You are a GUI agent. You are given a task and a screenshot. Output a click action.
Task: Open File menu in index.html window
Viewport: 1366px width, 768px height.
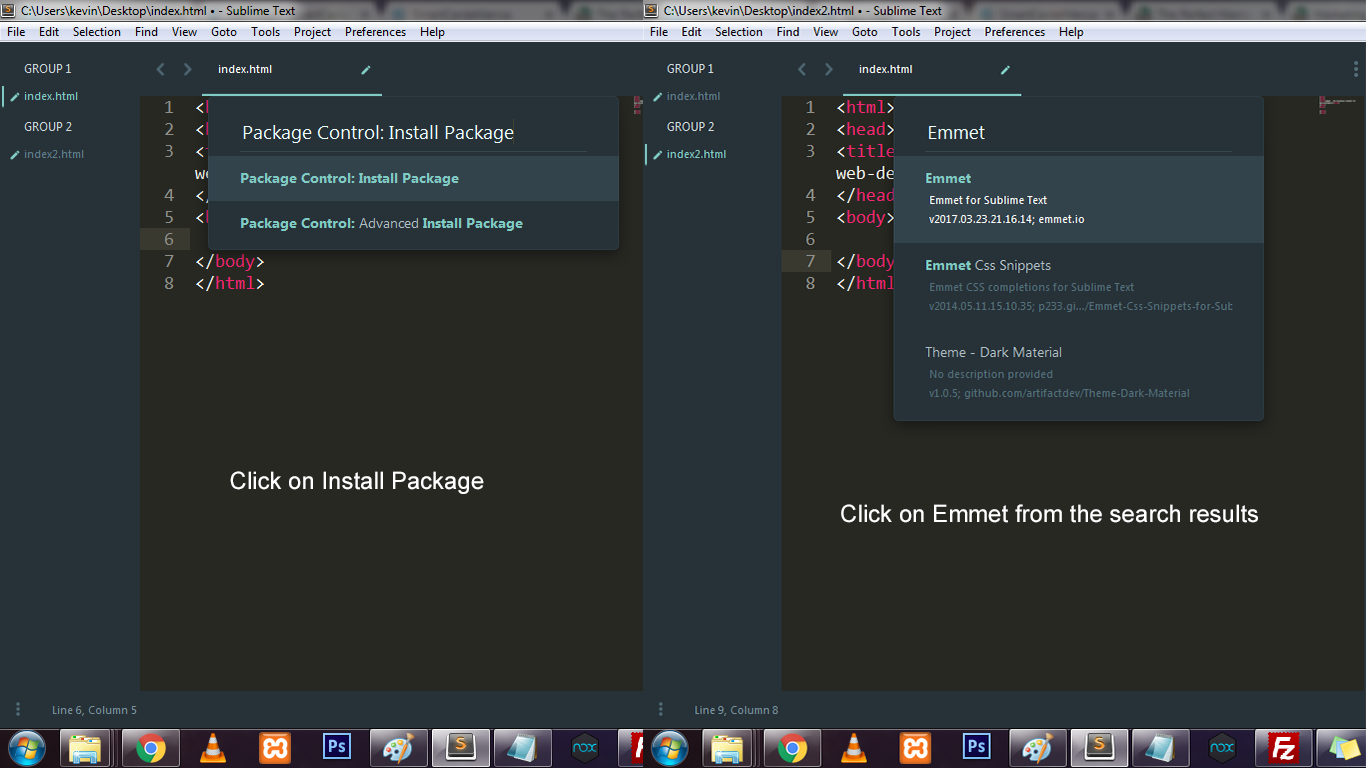tap(16, 32)
